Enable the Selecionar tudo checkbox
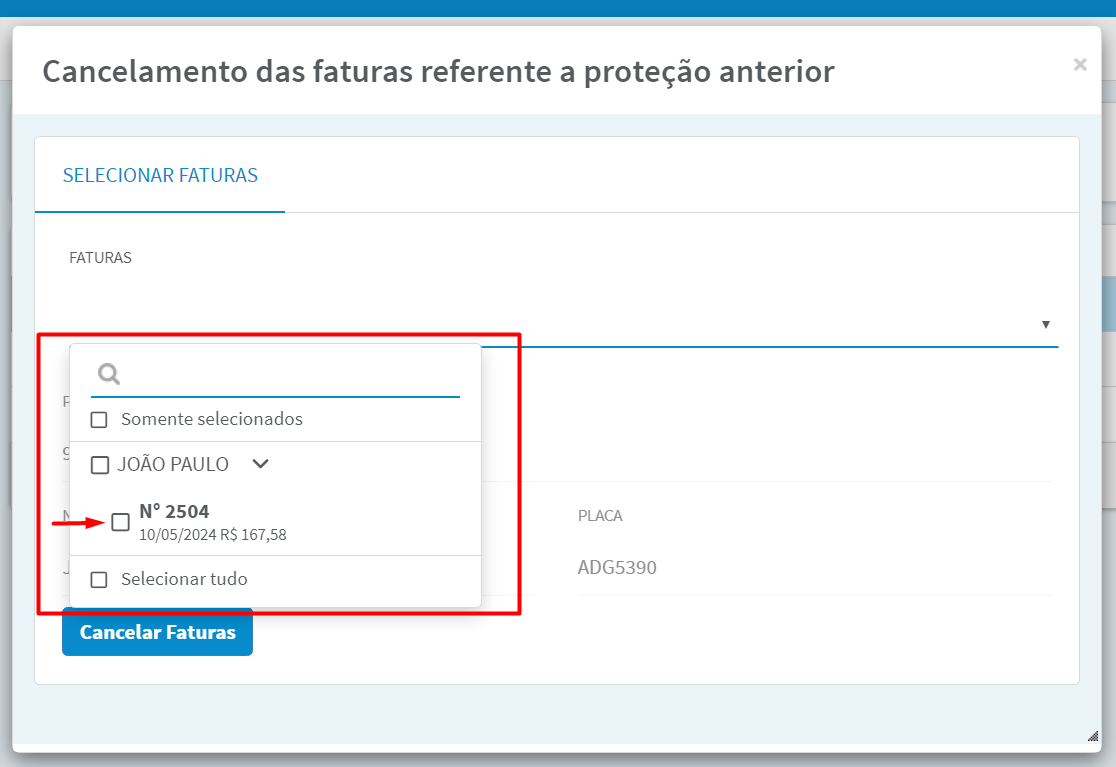 click(99, 580)
